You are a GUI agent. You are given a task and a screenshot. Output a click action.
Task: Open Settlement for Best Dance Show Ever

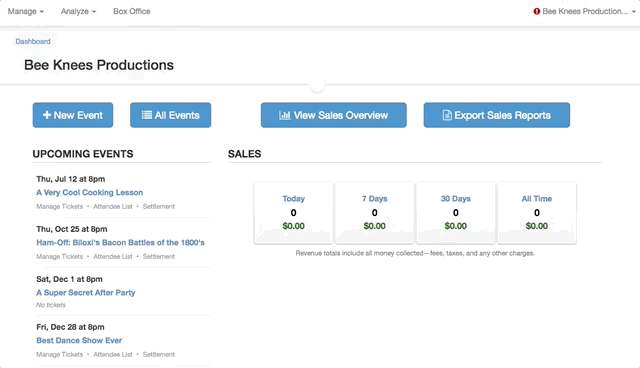click(159, 355)
